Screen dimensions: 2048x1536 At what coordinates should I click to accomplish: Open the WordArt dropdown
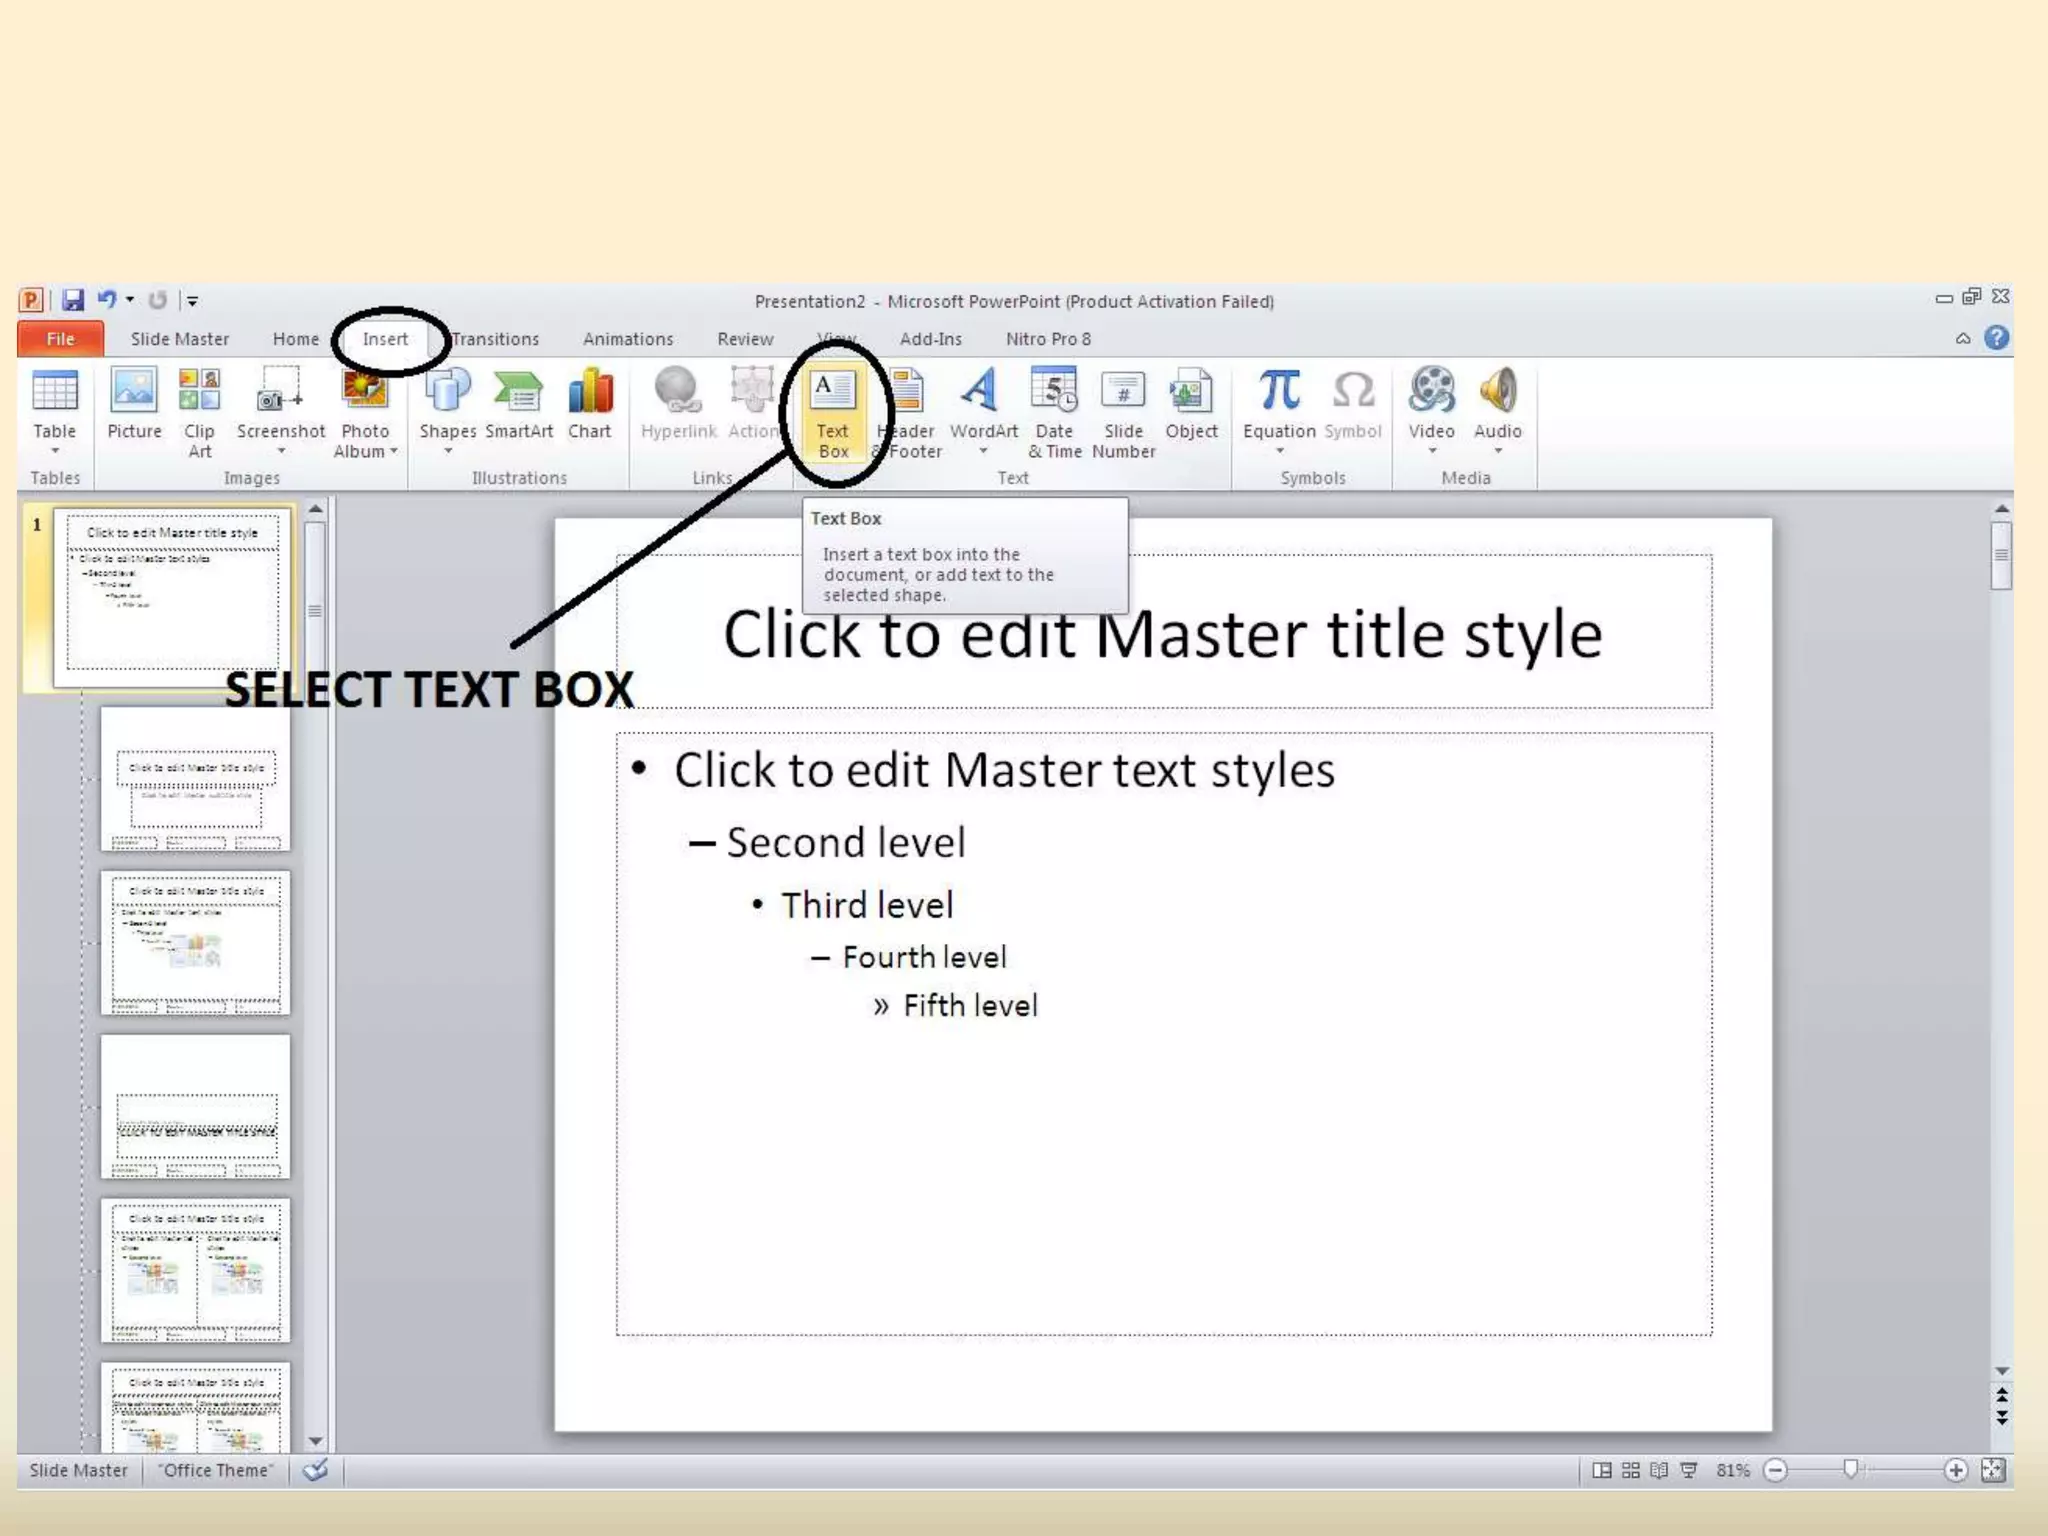point(983,452)
